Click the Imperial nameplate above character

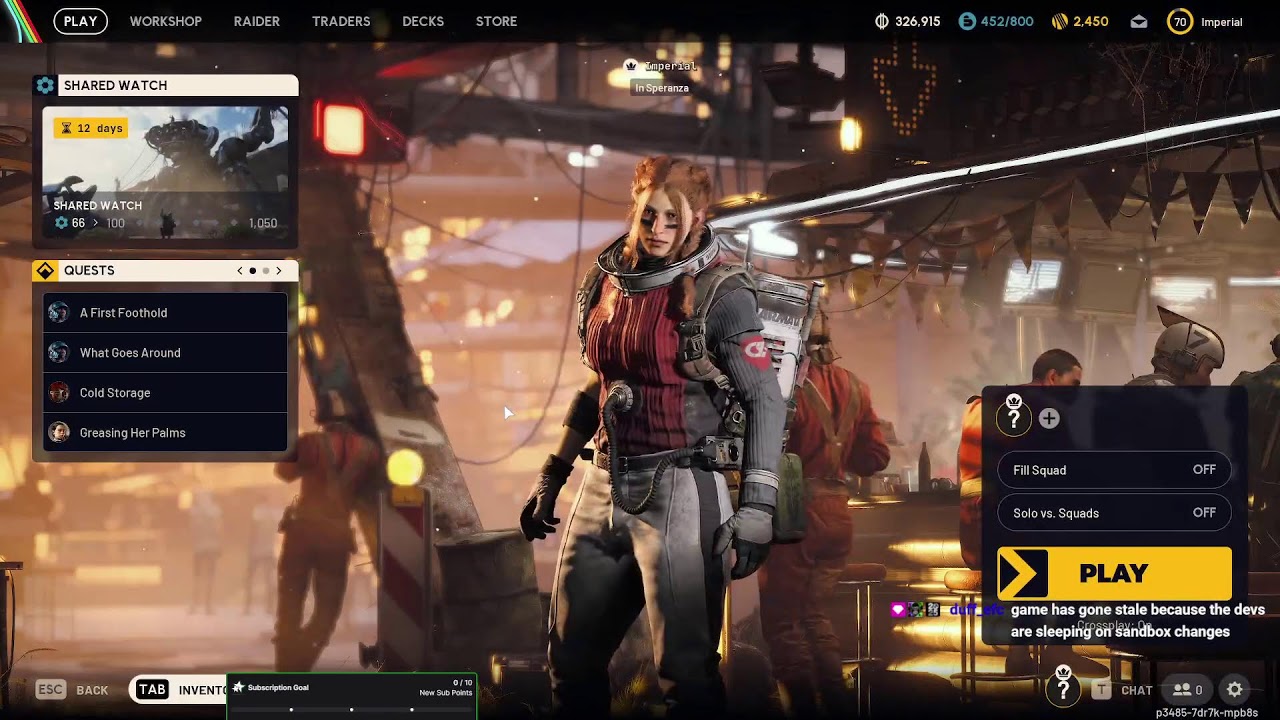click(x=661, y=66)
